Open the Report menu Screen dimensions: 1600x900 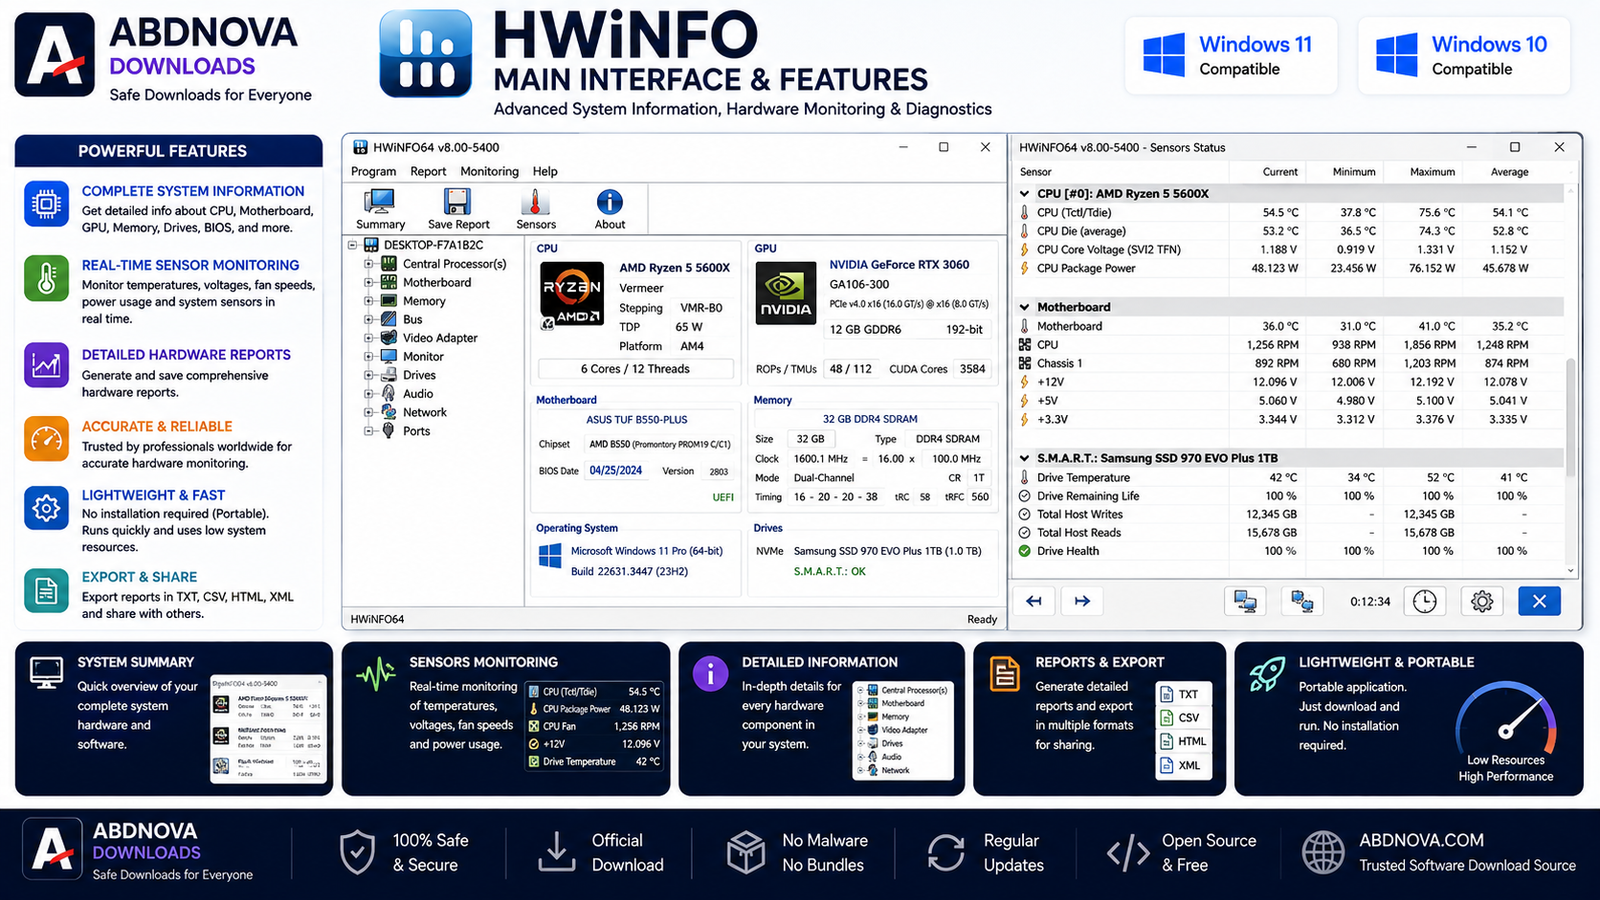click(428, 171)
